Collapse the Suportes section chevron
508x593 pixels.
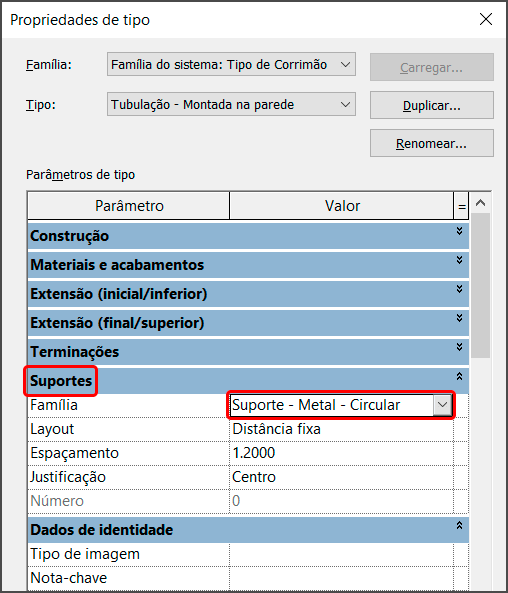tap(459, 376)
